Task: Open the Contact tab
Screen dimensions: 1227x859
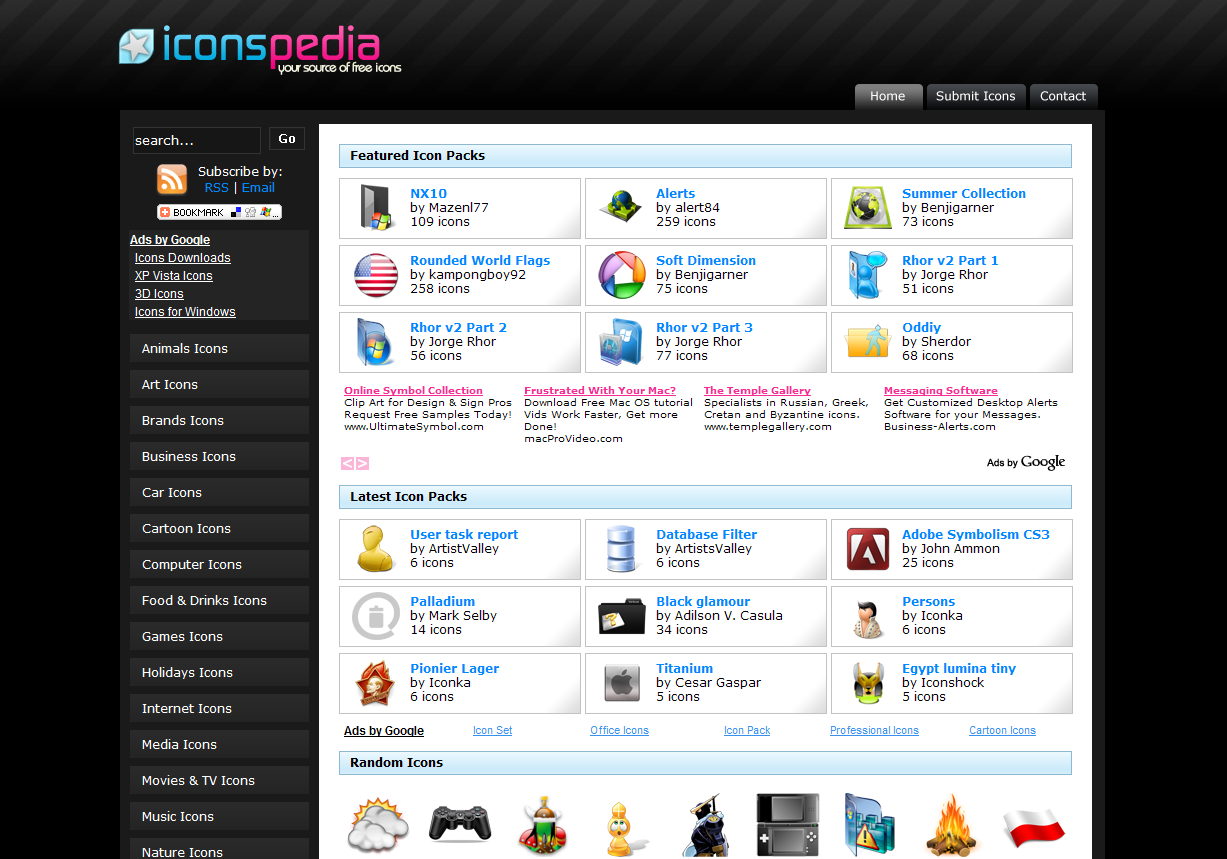Action: tap(1063, 96)
